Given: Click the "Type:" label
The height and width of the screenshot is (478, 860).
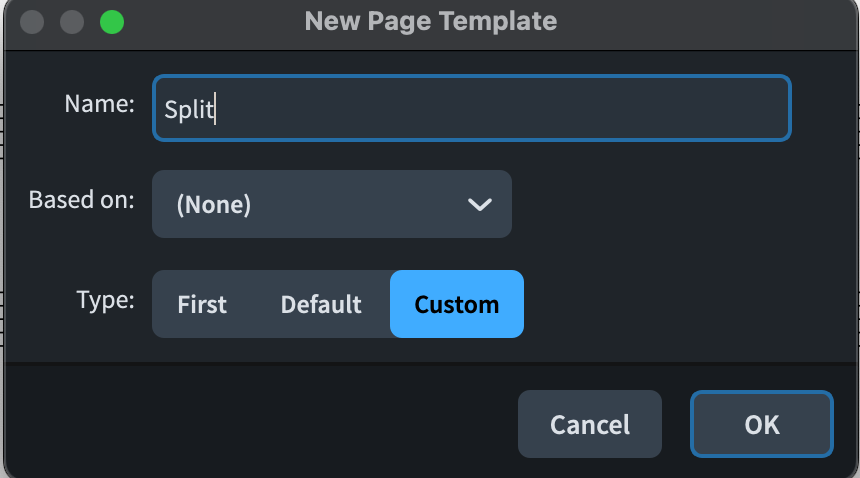Looking at the screenshot, I should pyautogui.click(x=105, y=299).
